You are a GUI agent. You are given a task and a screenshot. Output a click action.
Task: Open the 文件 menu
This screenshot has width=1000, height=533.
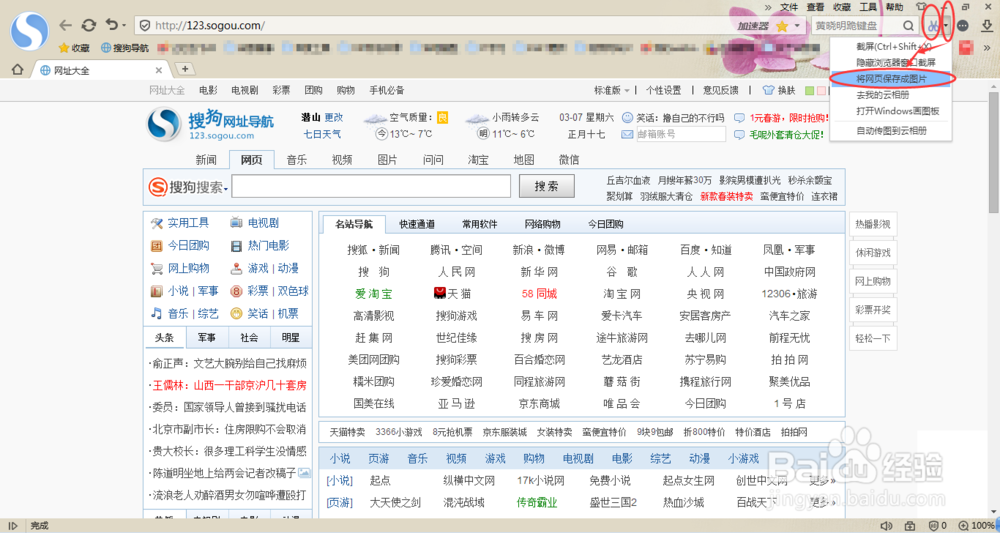789,7
